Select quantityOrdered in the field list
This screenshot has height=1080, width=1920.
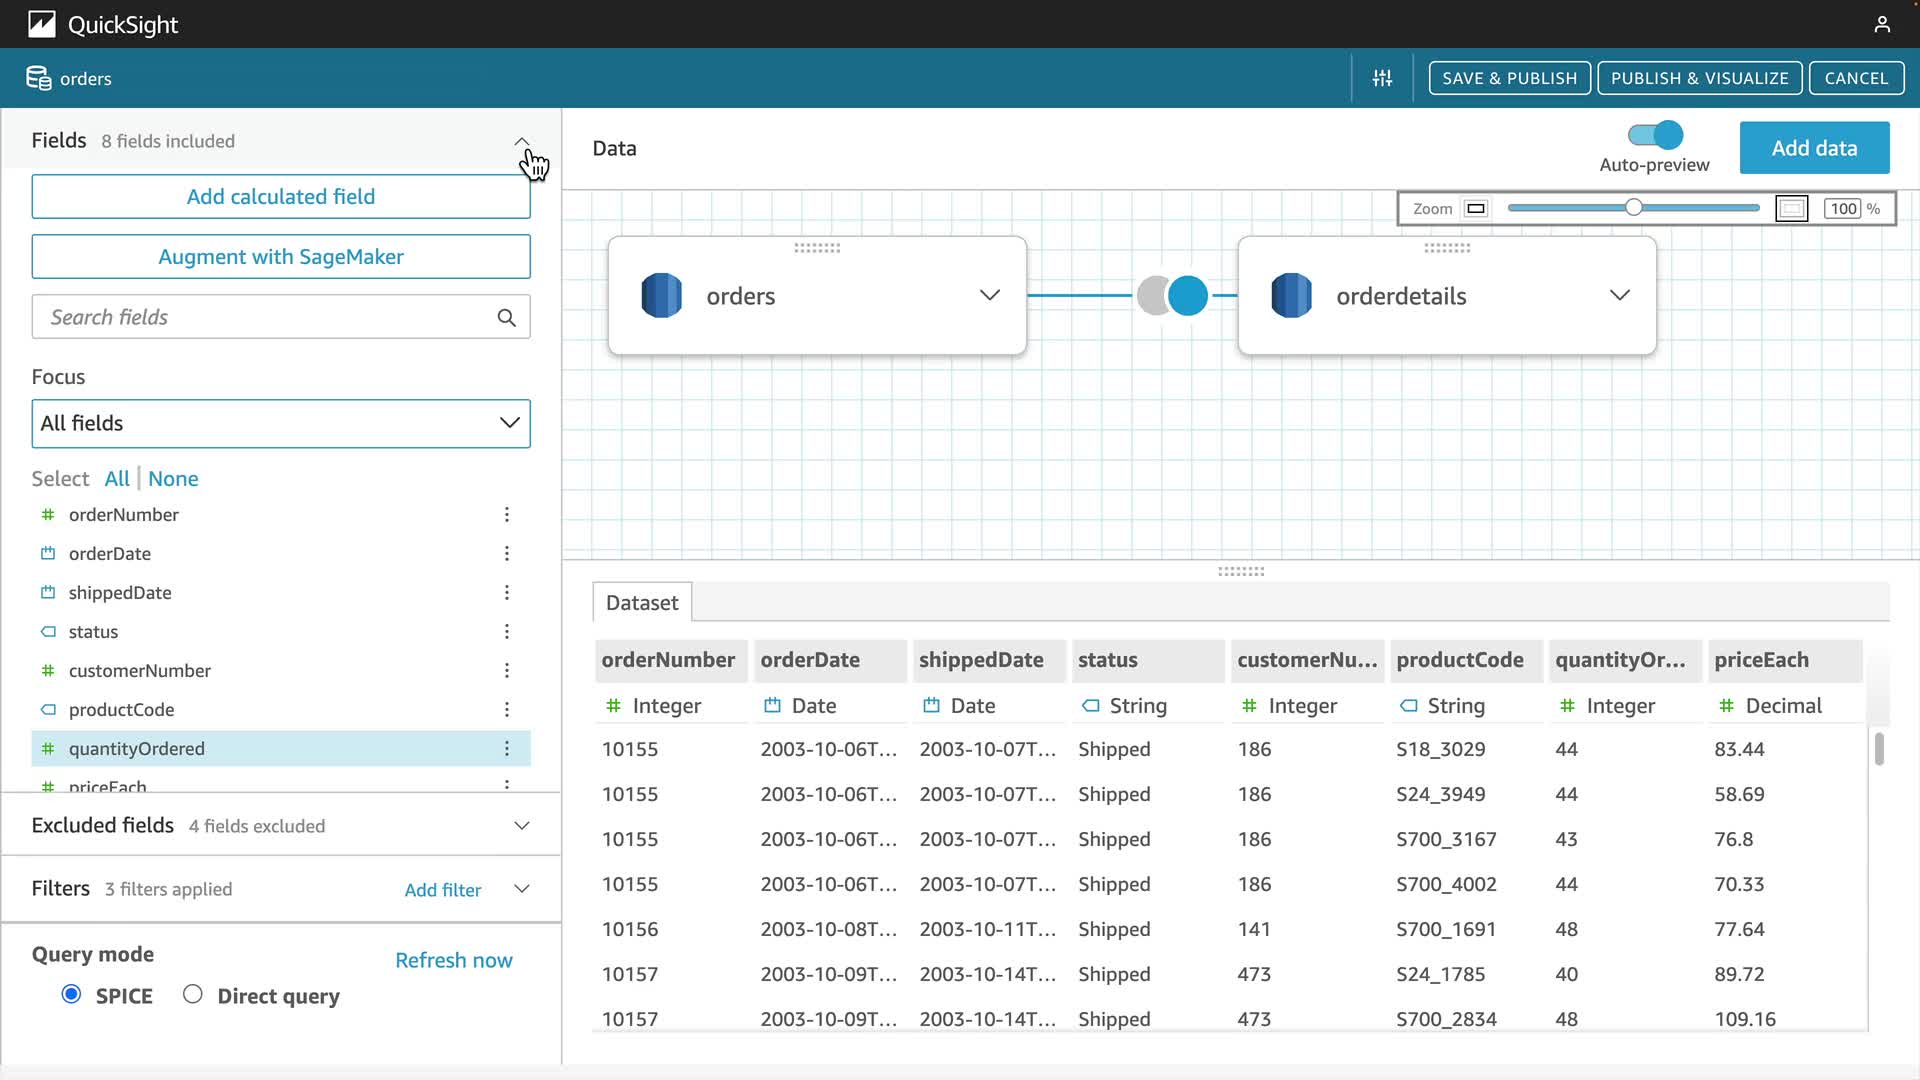(x=137, y=749)
